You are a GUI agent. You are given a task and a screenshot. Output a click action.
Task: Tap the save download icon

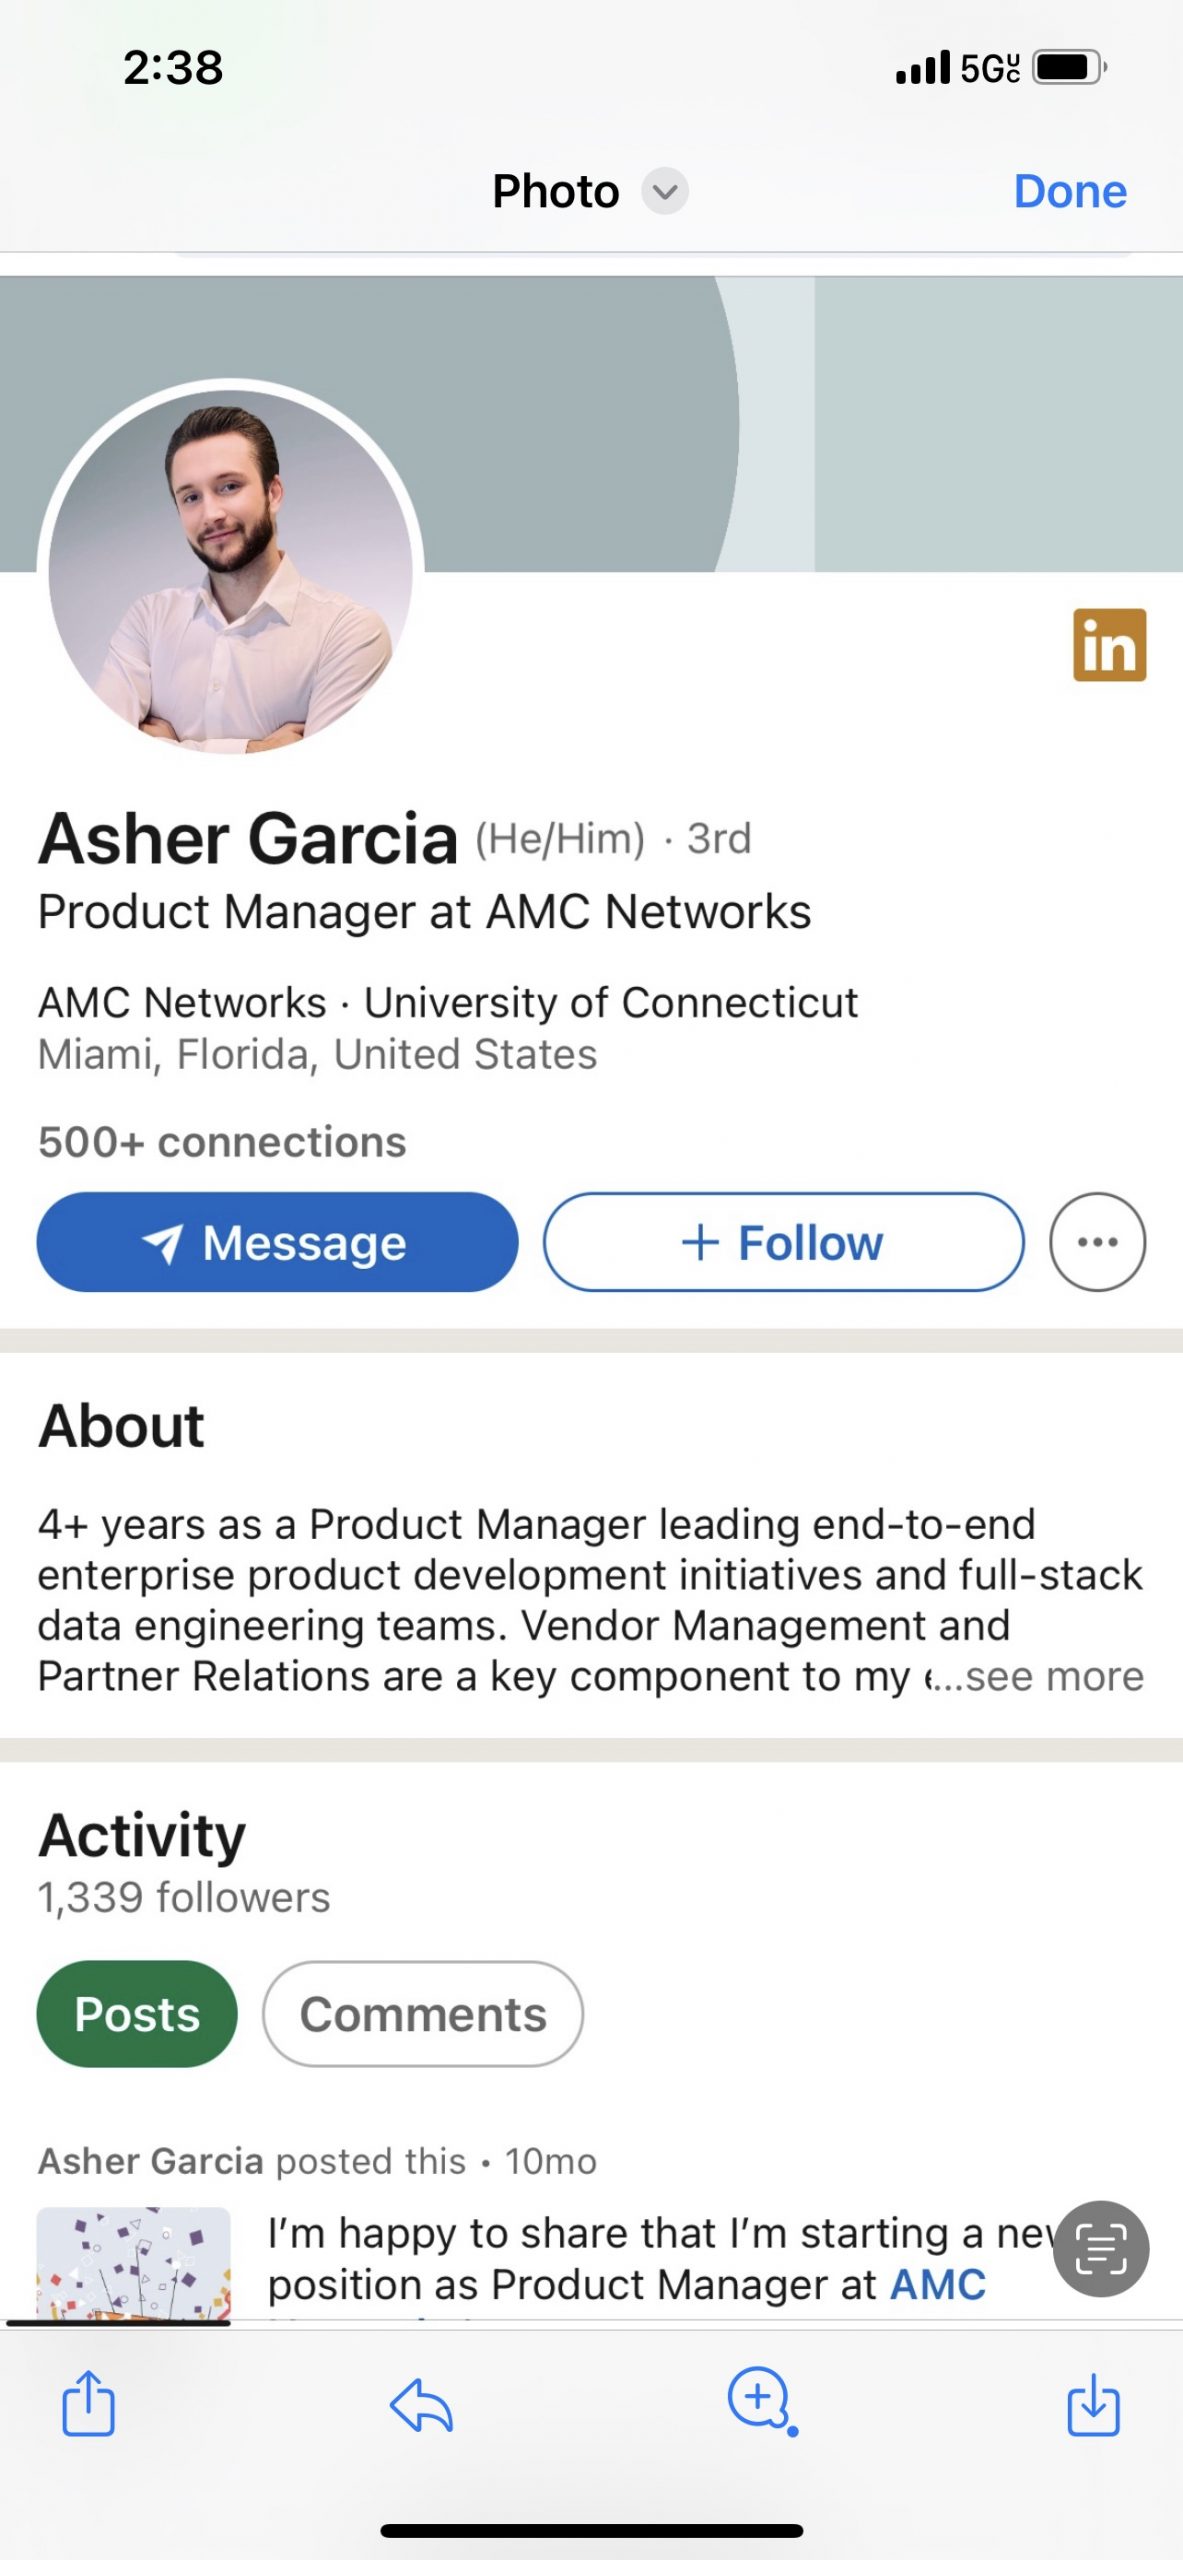tap(1093, 2403)
